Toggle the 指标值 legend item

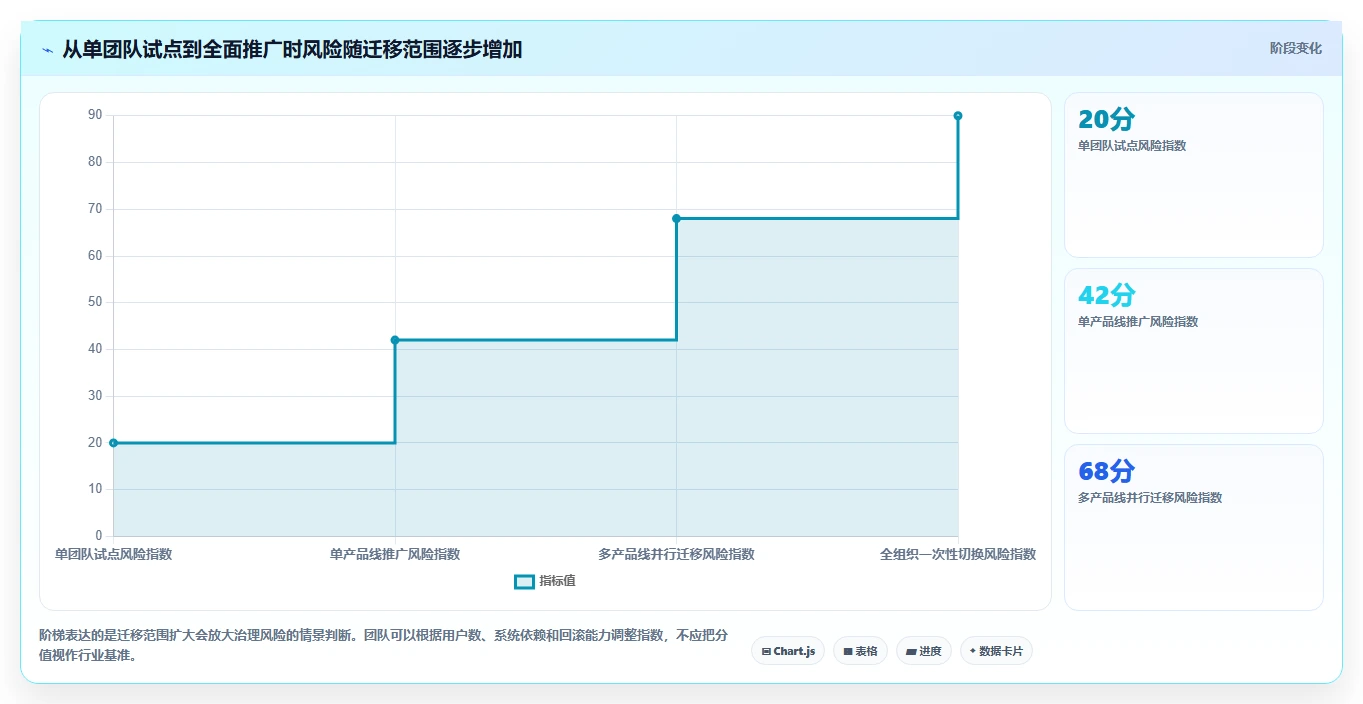click(545, 581)
